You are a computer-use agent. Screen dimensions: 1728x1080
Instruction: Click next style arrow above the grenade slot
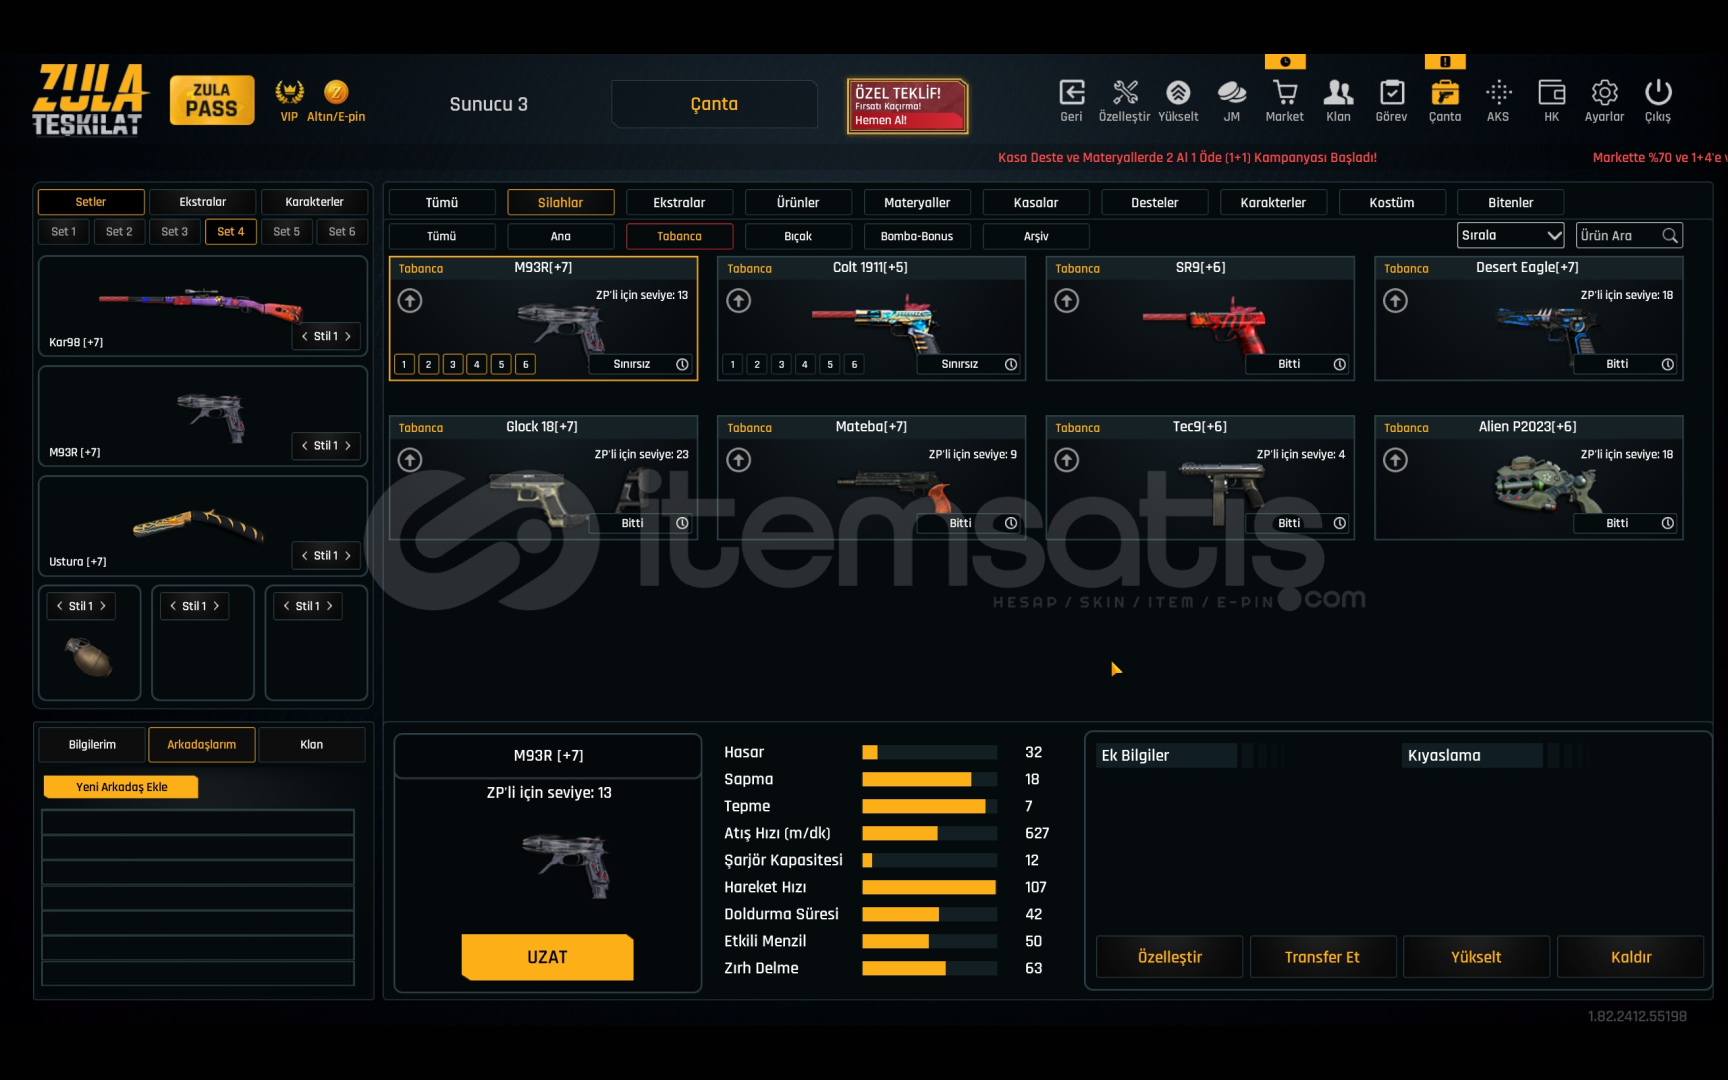[103, 606]
